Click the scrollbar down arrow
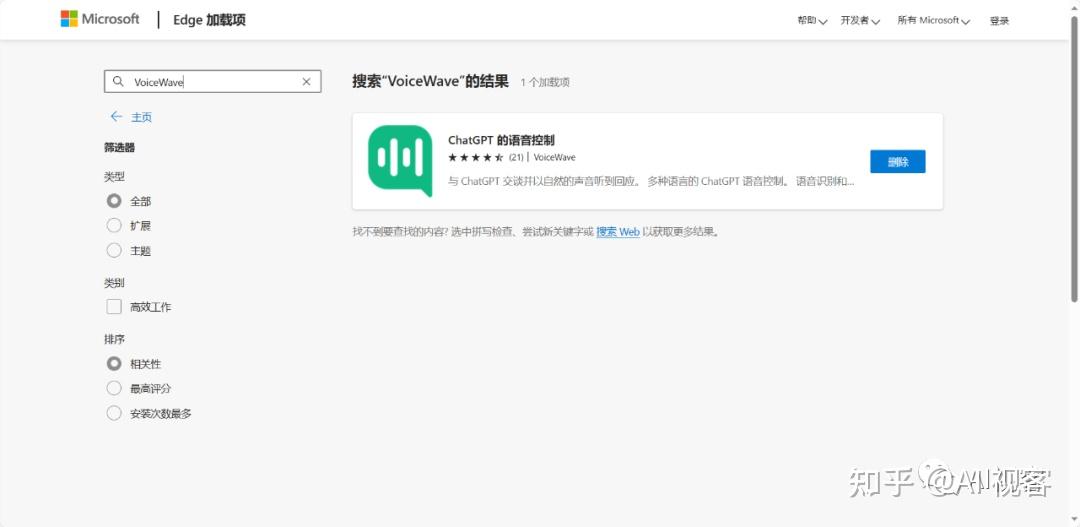The image size is (1080, 527). pos(1074,520)
